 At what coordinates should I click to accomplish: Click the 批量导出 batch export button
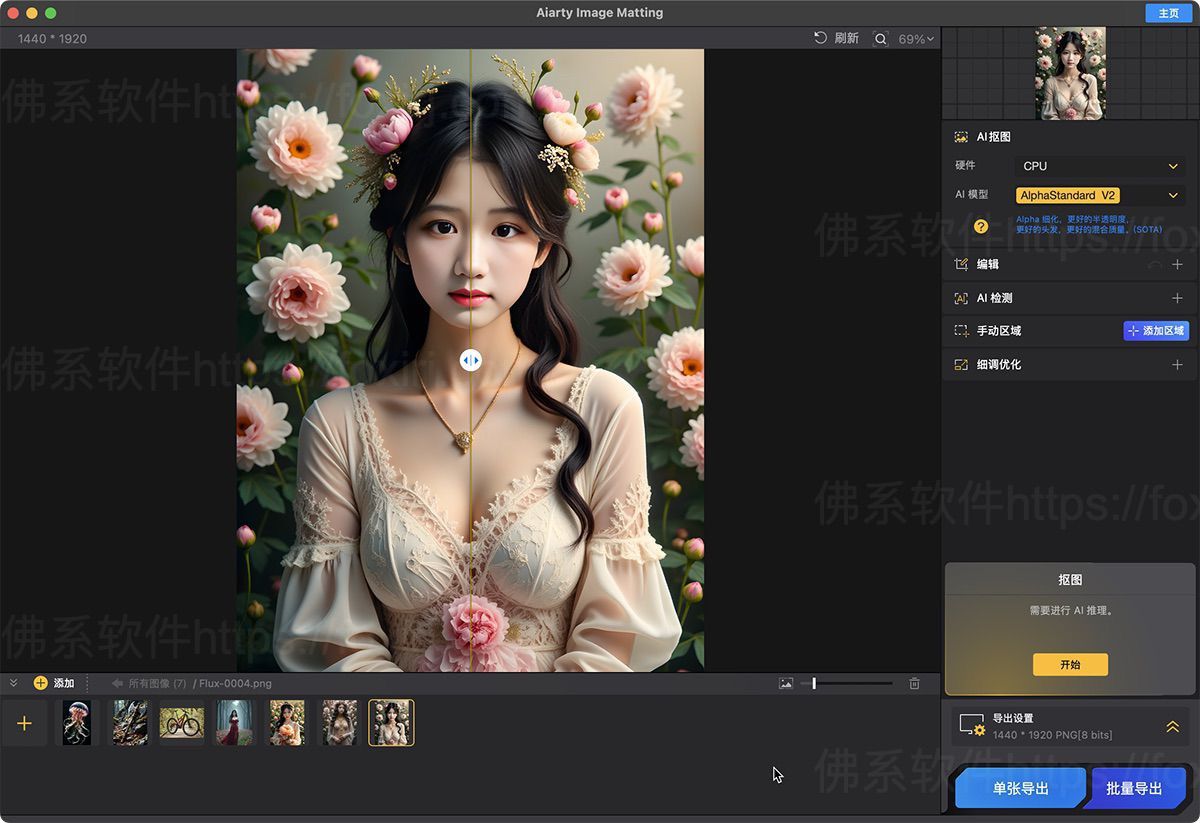tap(1134, 788)
